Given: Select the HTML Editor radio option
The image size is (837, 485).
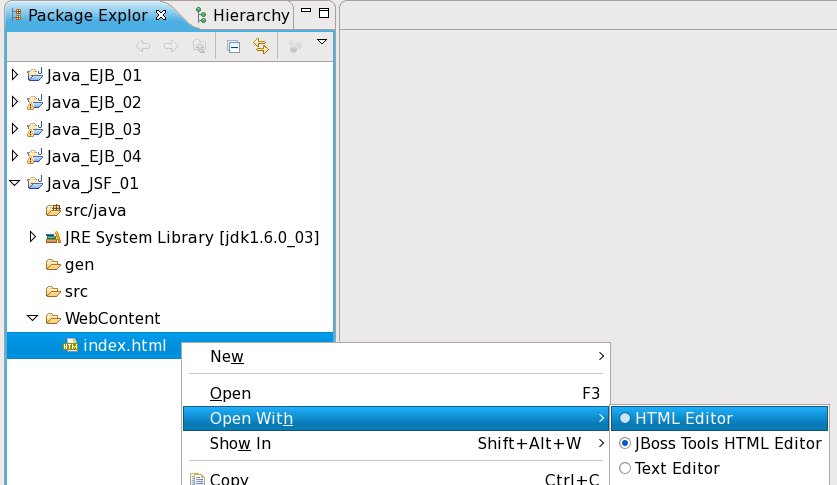Looking at the screenshot, I should point(626,418).
